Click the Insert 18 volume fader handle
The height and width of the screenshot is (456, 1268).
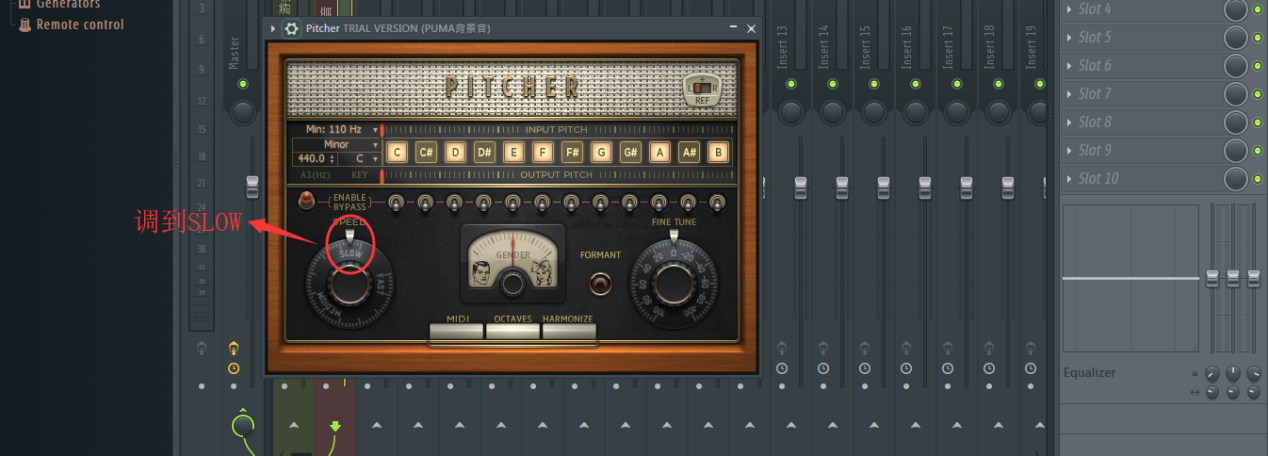1007,186
